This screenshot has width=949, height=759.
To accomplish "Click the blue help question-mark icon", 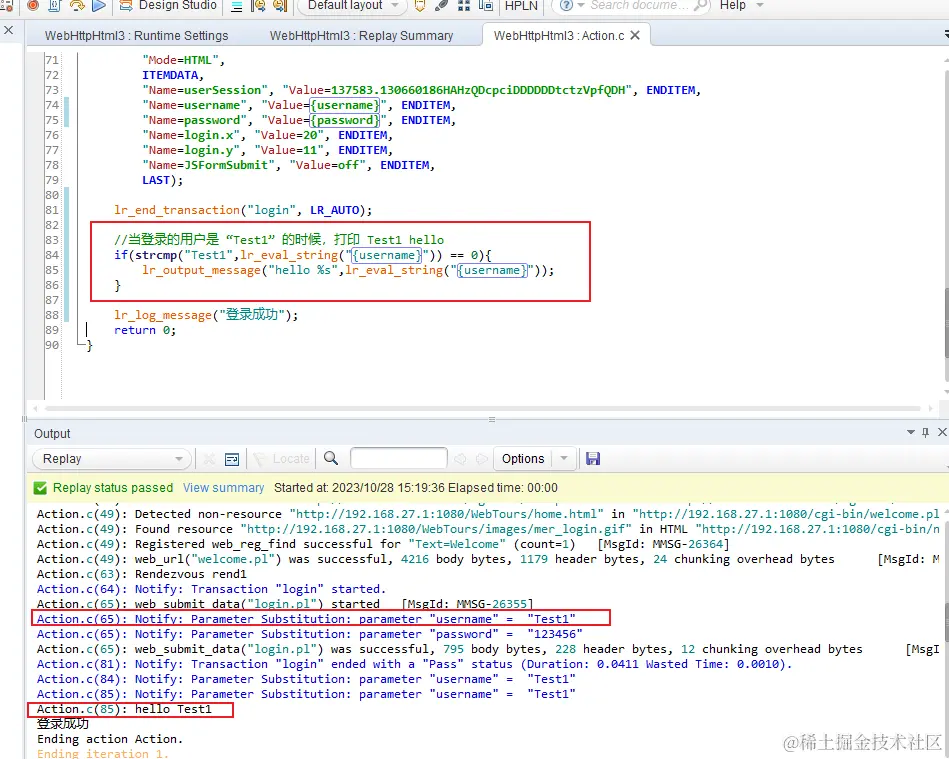I will pos(566,5).
